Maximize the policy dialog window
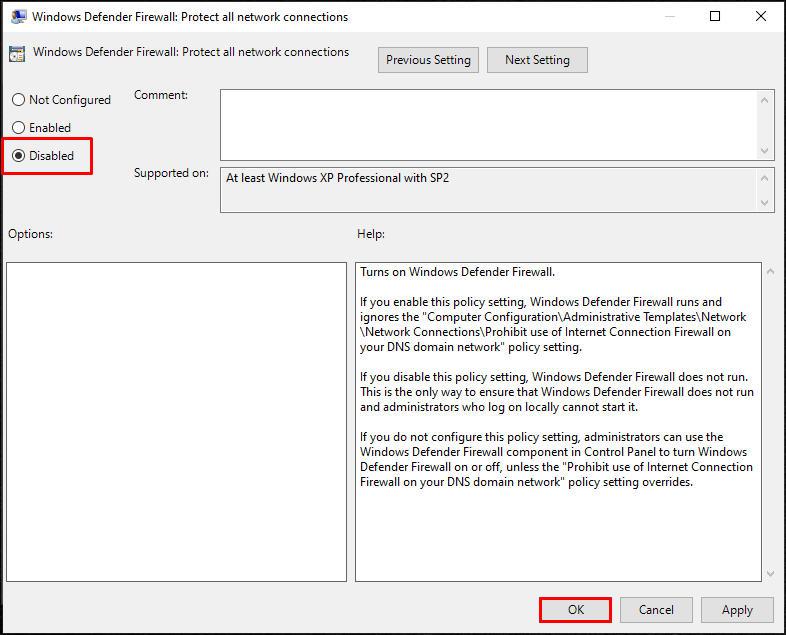Image resolution: width=786 pixels, height=635 pixels. click(x=715, y=16)
